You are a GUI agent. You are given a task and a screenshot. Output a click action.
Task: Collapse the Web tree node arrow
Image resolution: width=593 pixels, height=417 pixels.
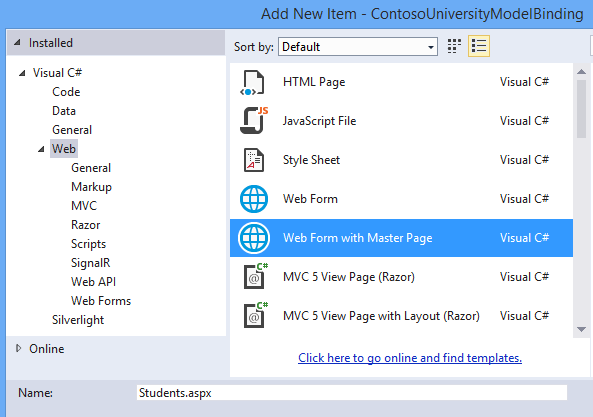tap(41, 149)
